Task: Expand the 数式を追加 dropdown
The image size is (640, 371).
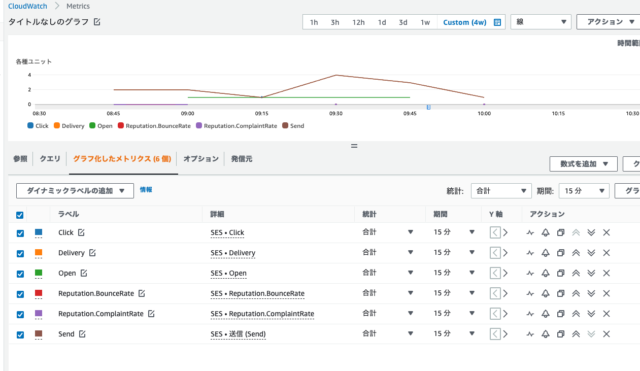Action: coord(583,164)
